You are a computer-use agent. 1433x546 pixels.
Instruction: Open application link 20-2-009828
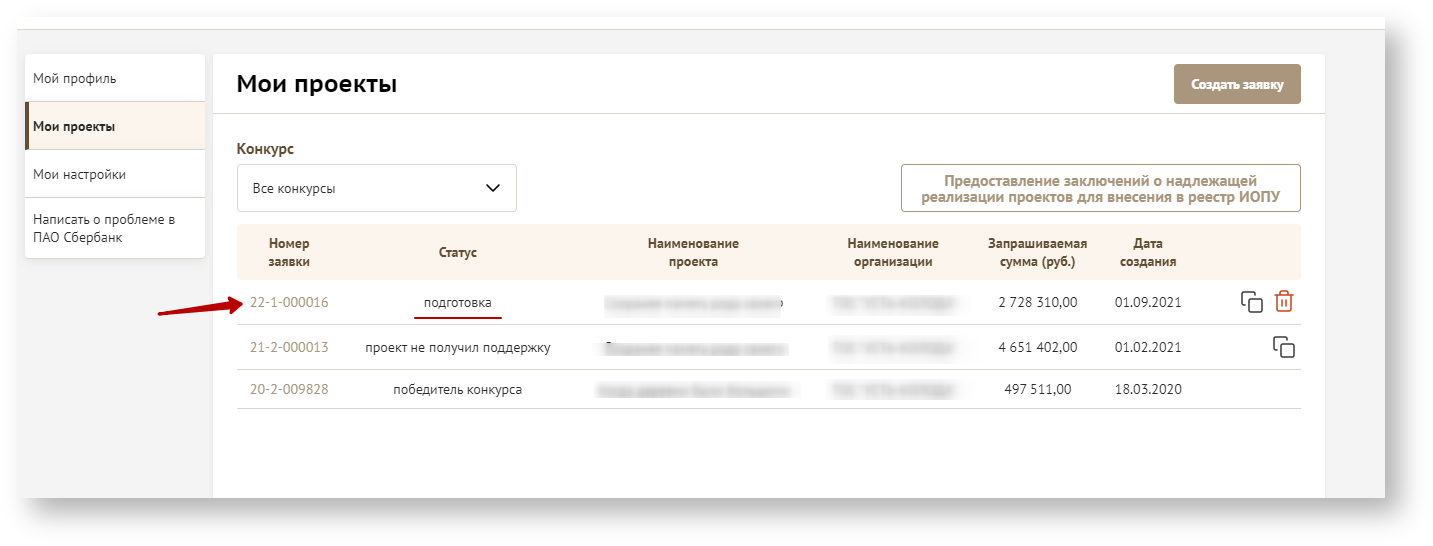(289, 390)
